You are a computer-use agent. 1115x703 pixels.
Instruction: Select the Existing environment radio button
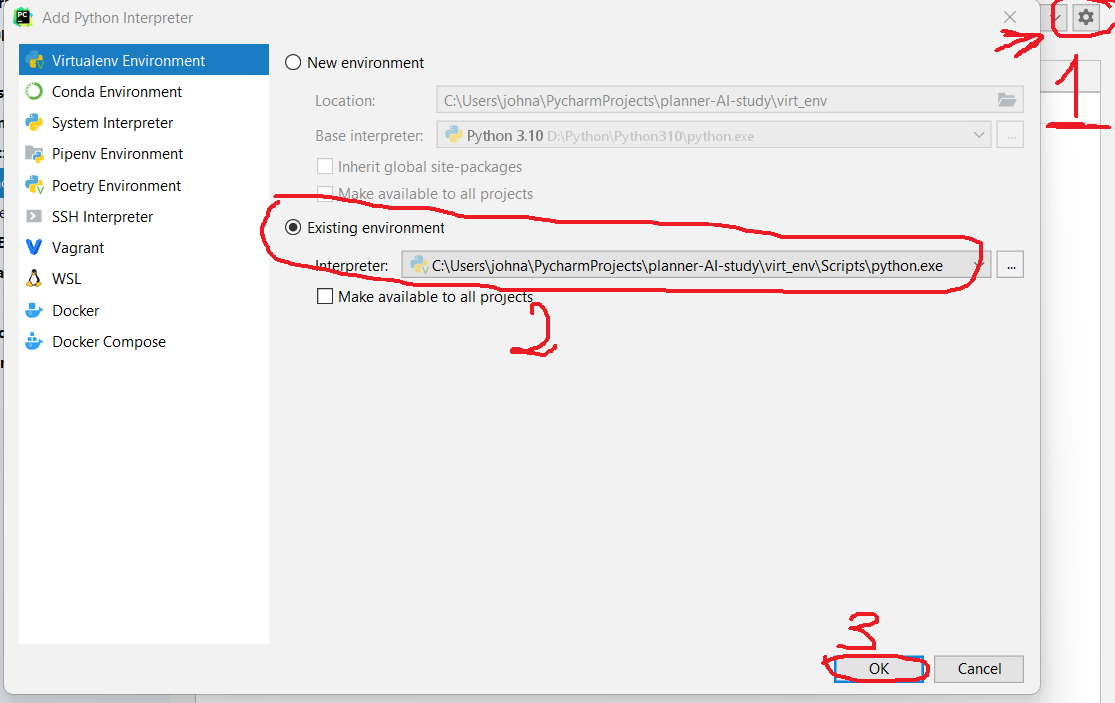click(293, 227)
